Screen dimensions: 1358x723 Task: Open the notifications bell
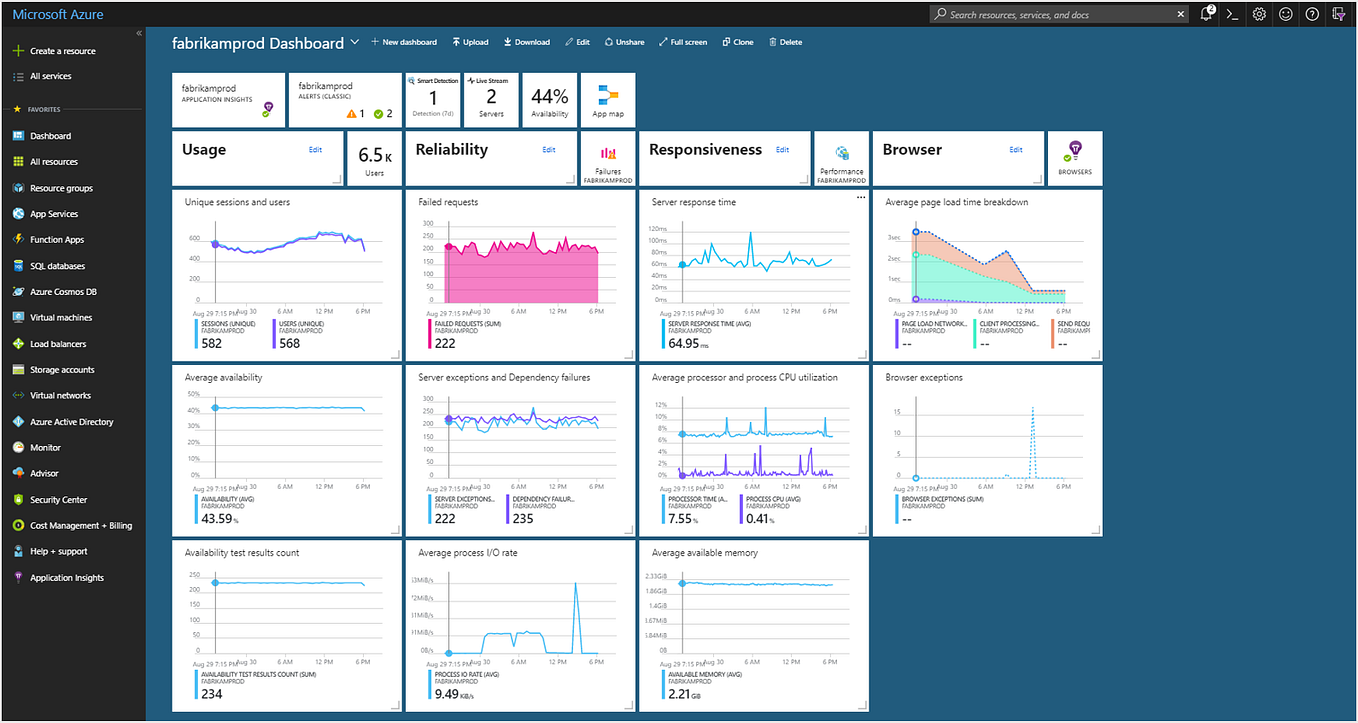[x=1205, y=14]
